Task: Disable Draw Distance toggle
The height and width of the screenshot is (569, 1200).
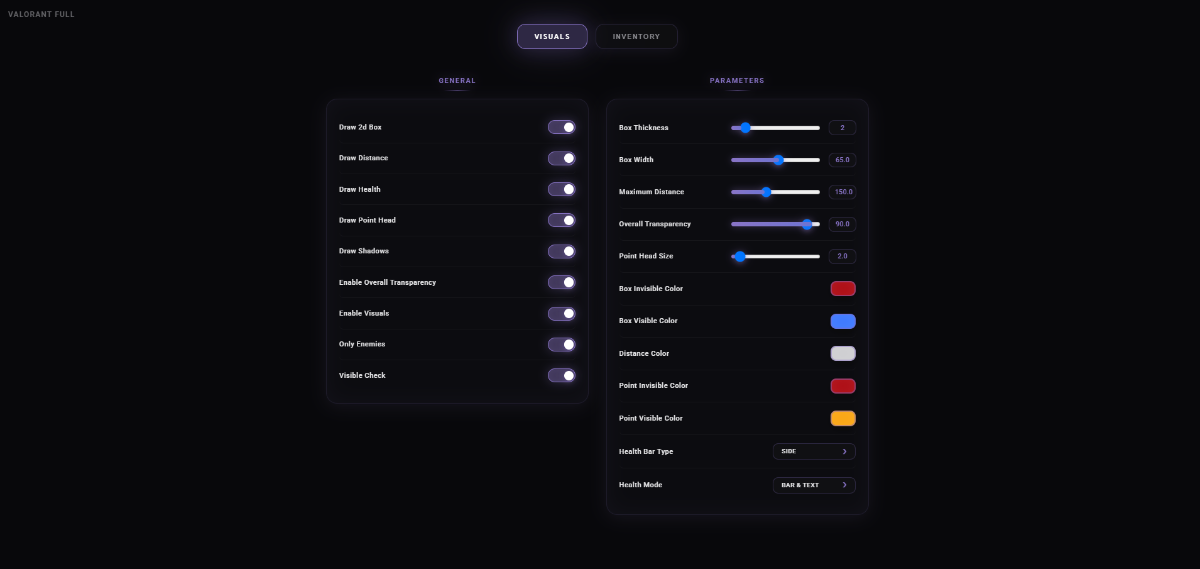Action: click(x=561, y=158)
